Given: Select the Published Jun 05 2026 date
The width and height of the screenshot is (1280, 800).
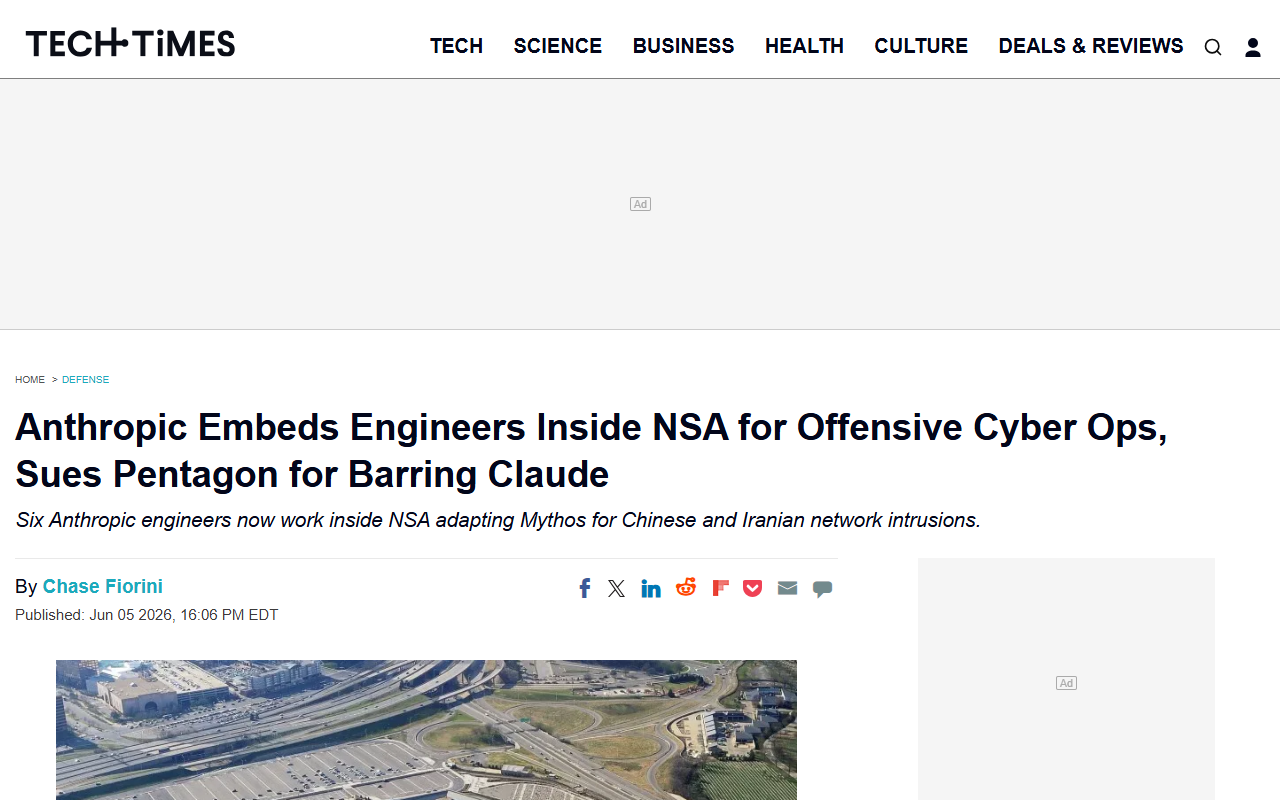Looking at the screenshot, I should [147, 615].
